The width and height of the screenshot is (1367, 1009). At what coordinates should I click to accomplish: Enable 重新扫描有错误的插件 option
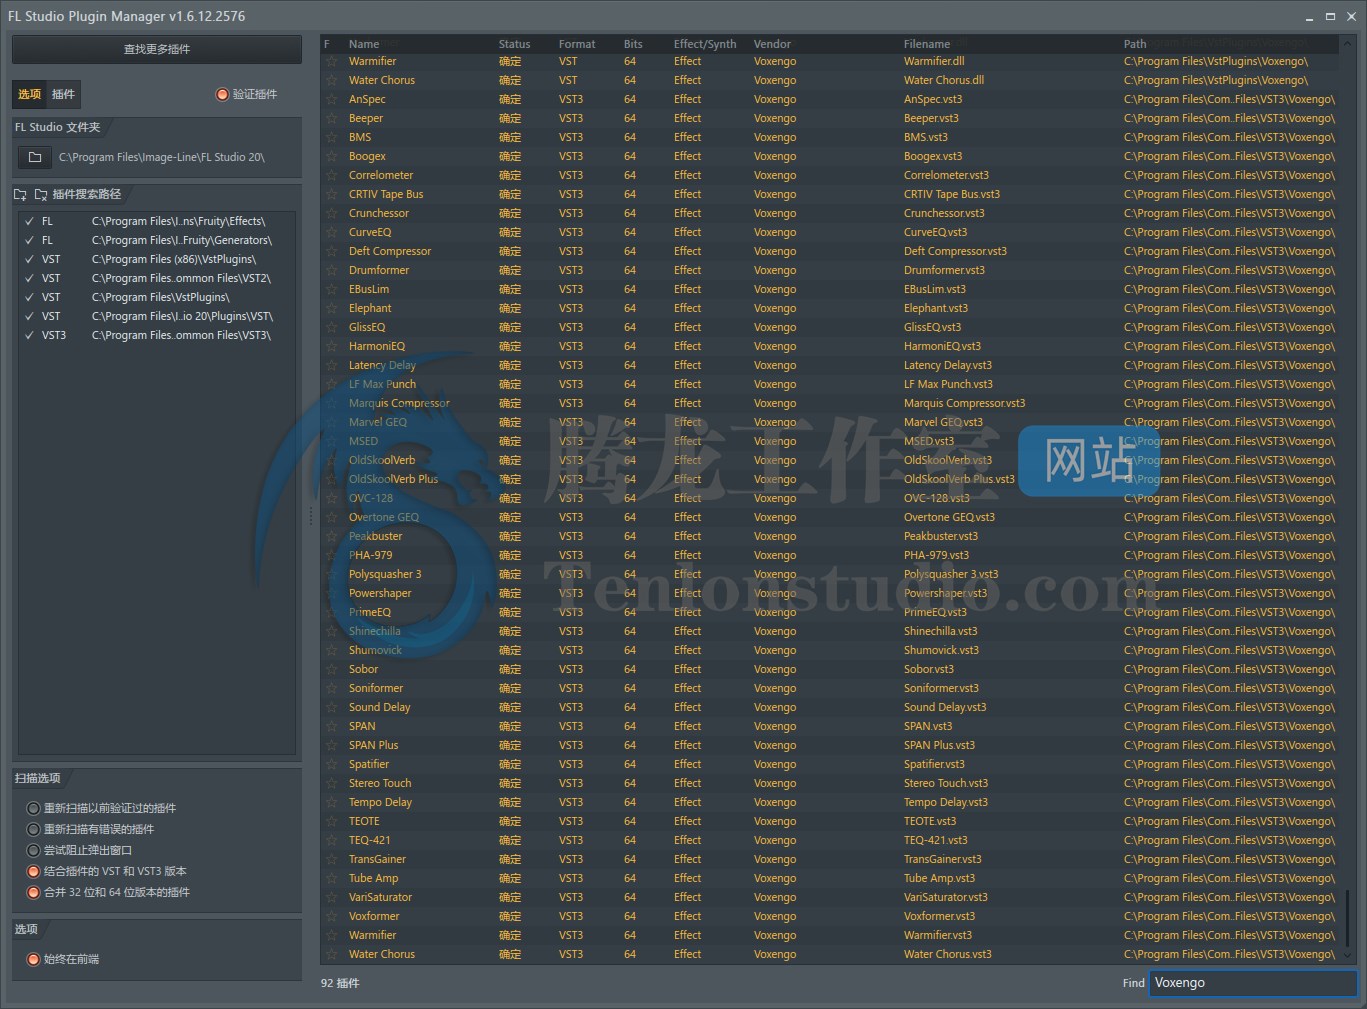(x=33, y=829)
